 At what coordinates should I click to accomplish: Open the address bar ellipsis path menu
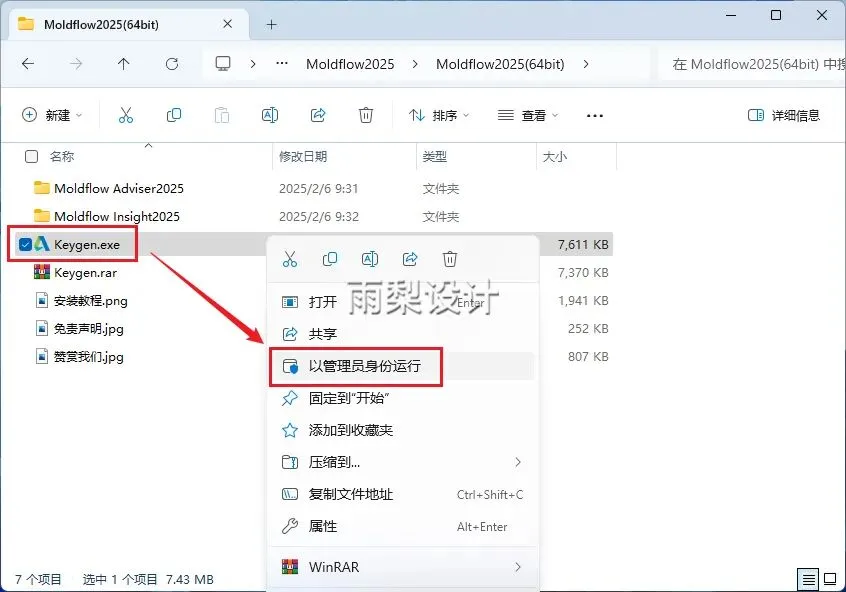click(282, 64)
